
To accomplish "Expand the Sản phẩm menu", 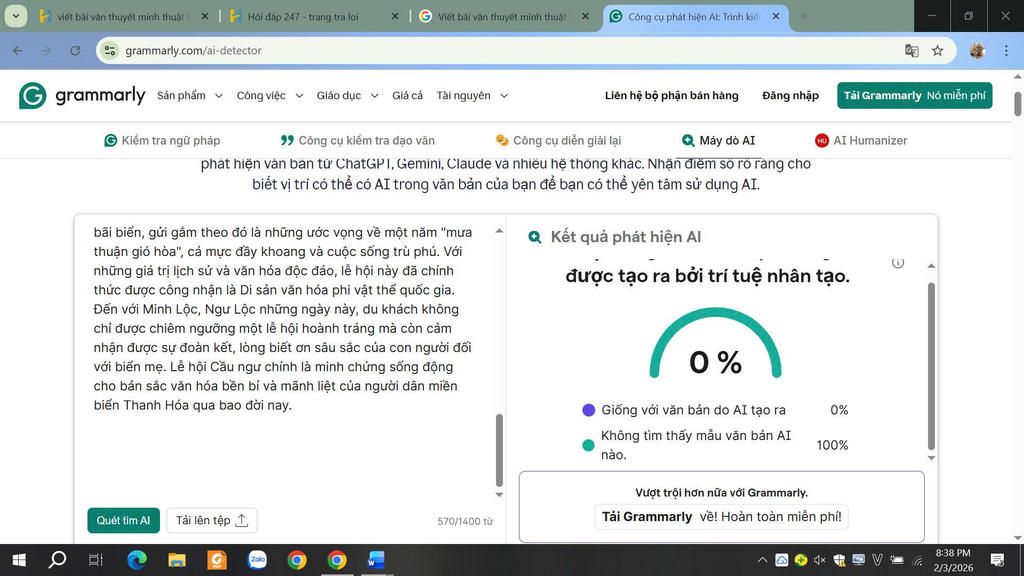I will 189,95.
